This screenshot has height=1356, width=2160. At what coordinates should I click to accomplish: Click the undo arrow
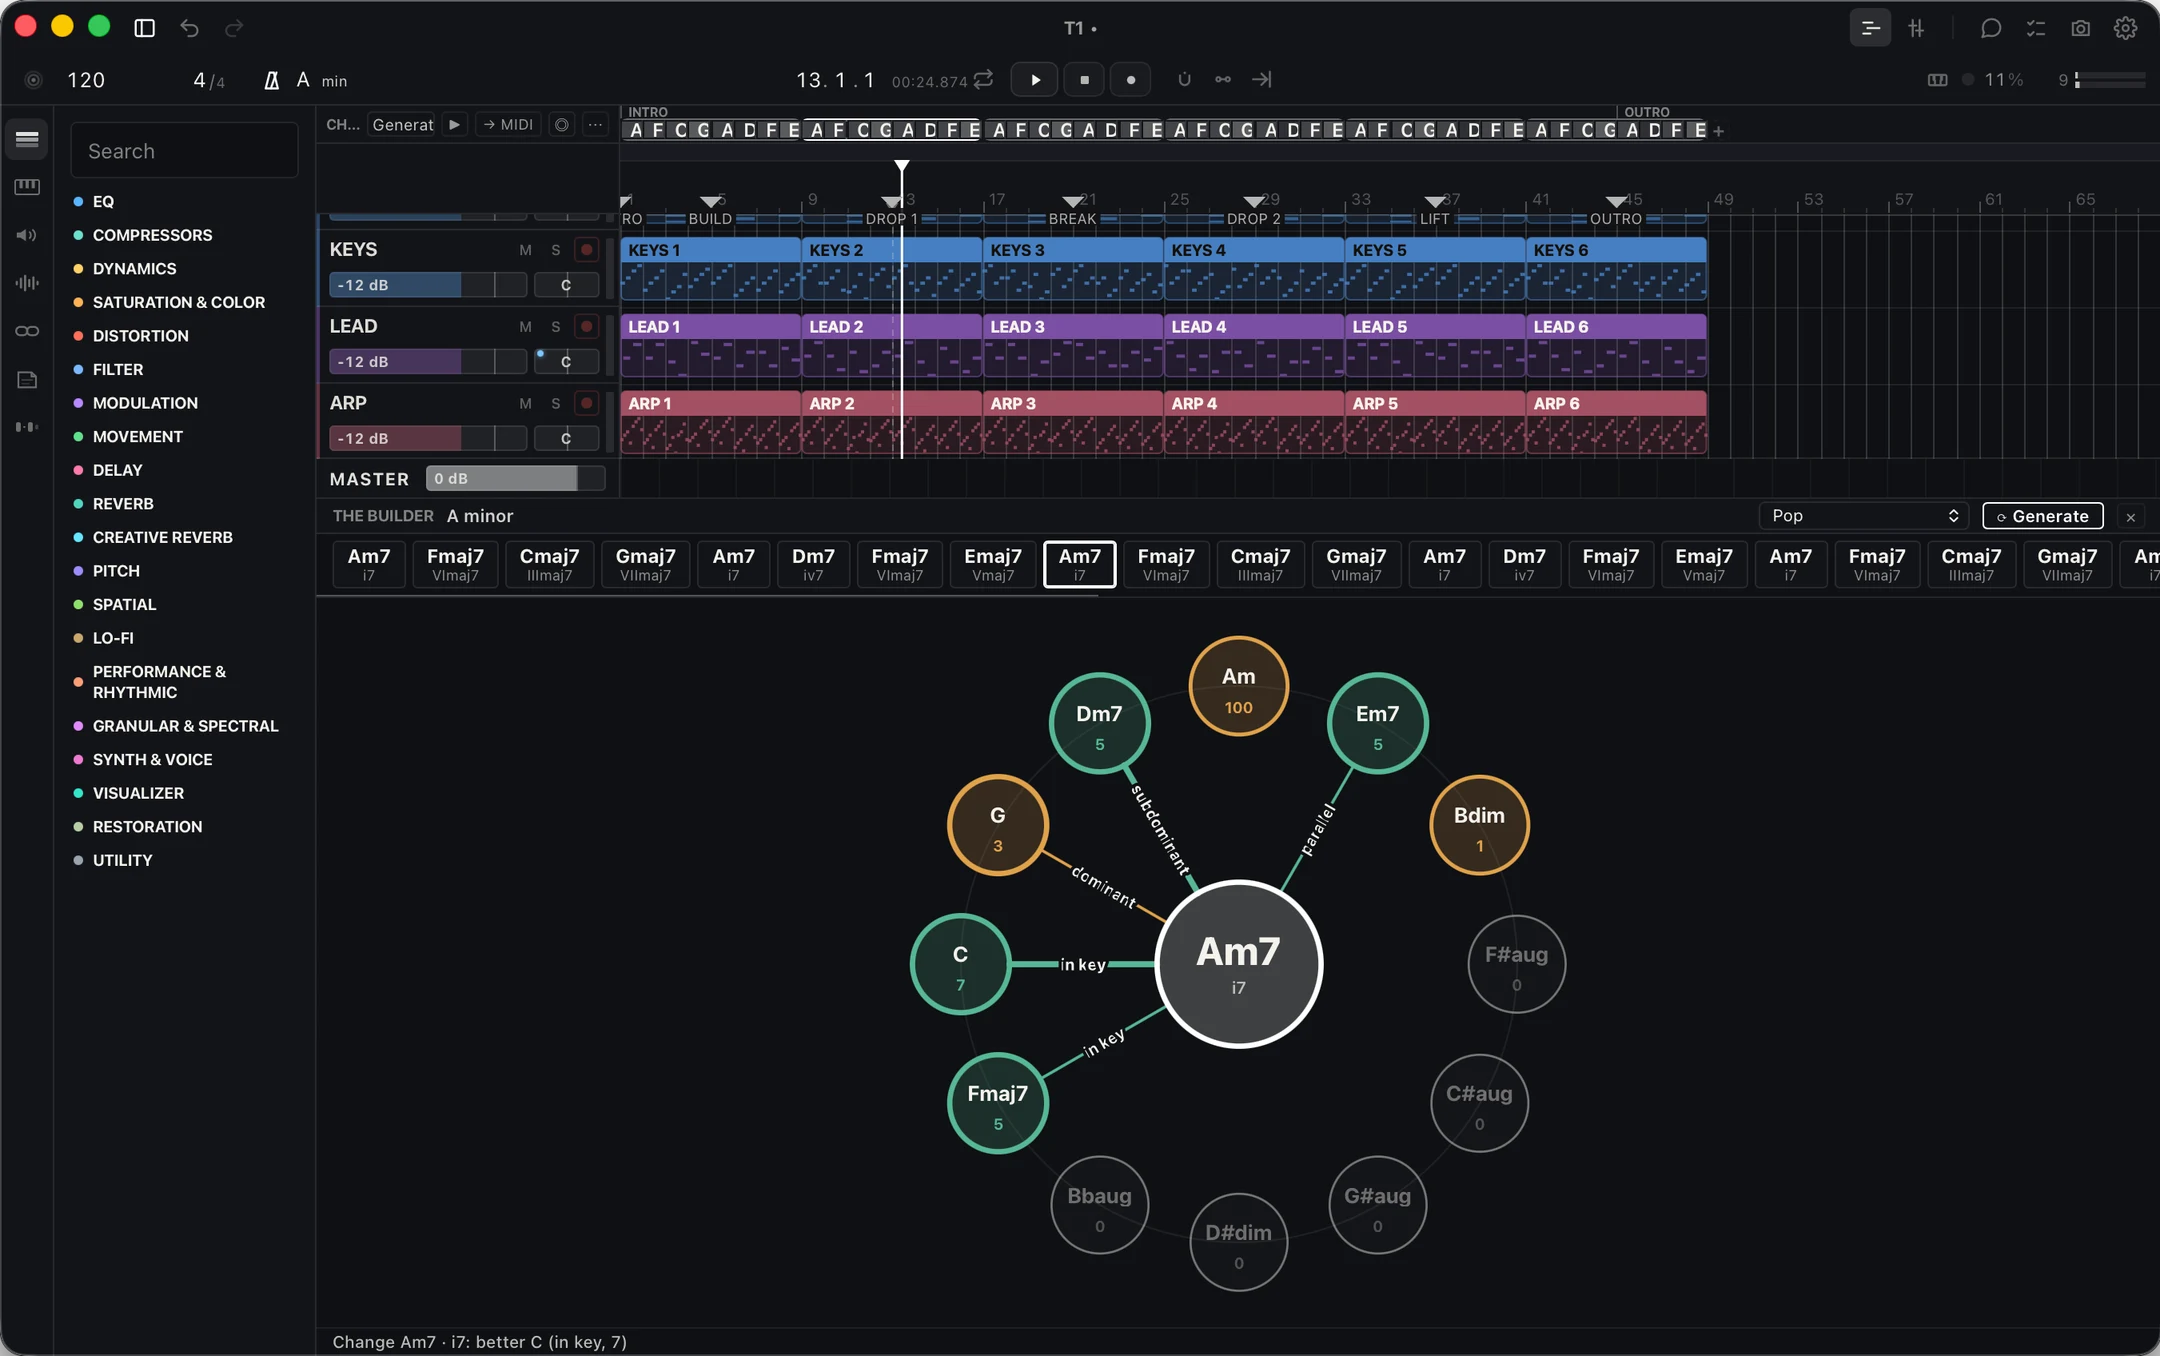coord(189,28)
